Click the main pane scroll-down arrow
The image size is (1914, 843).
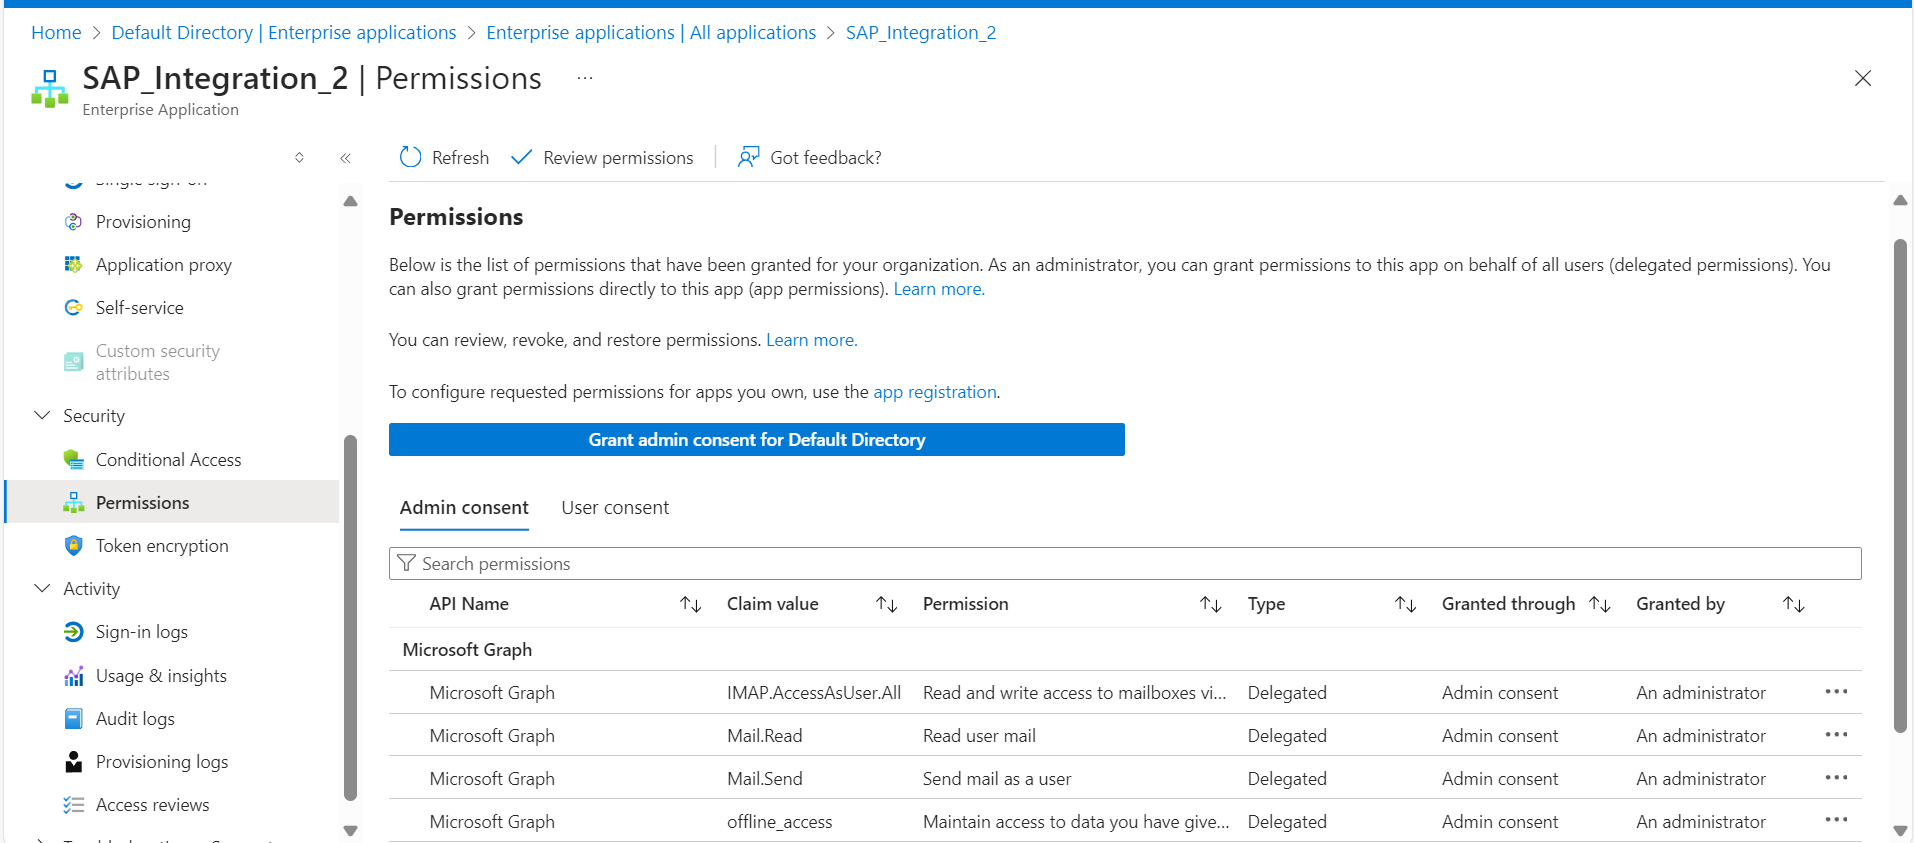1900,830
